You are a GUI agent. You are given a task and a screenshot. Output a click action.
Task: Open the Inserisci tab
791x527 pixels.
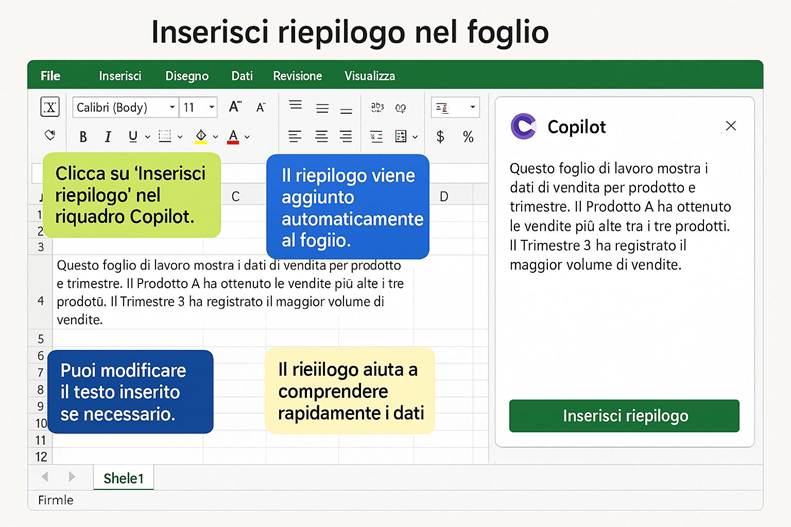[x=120, y=76]
